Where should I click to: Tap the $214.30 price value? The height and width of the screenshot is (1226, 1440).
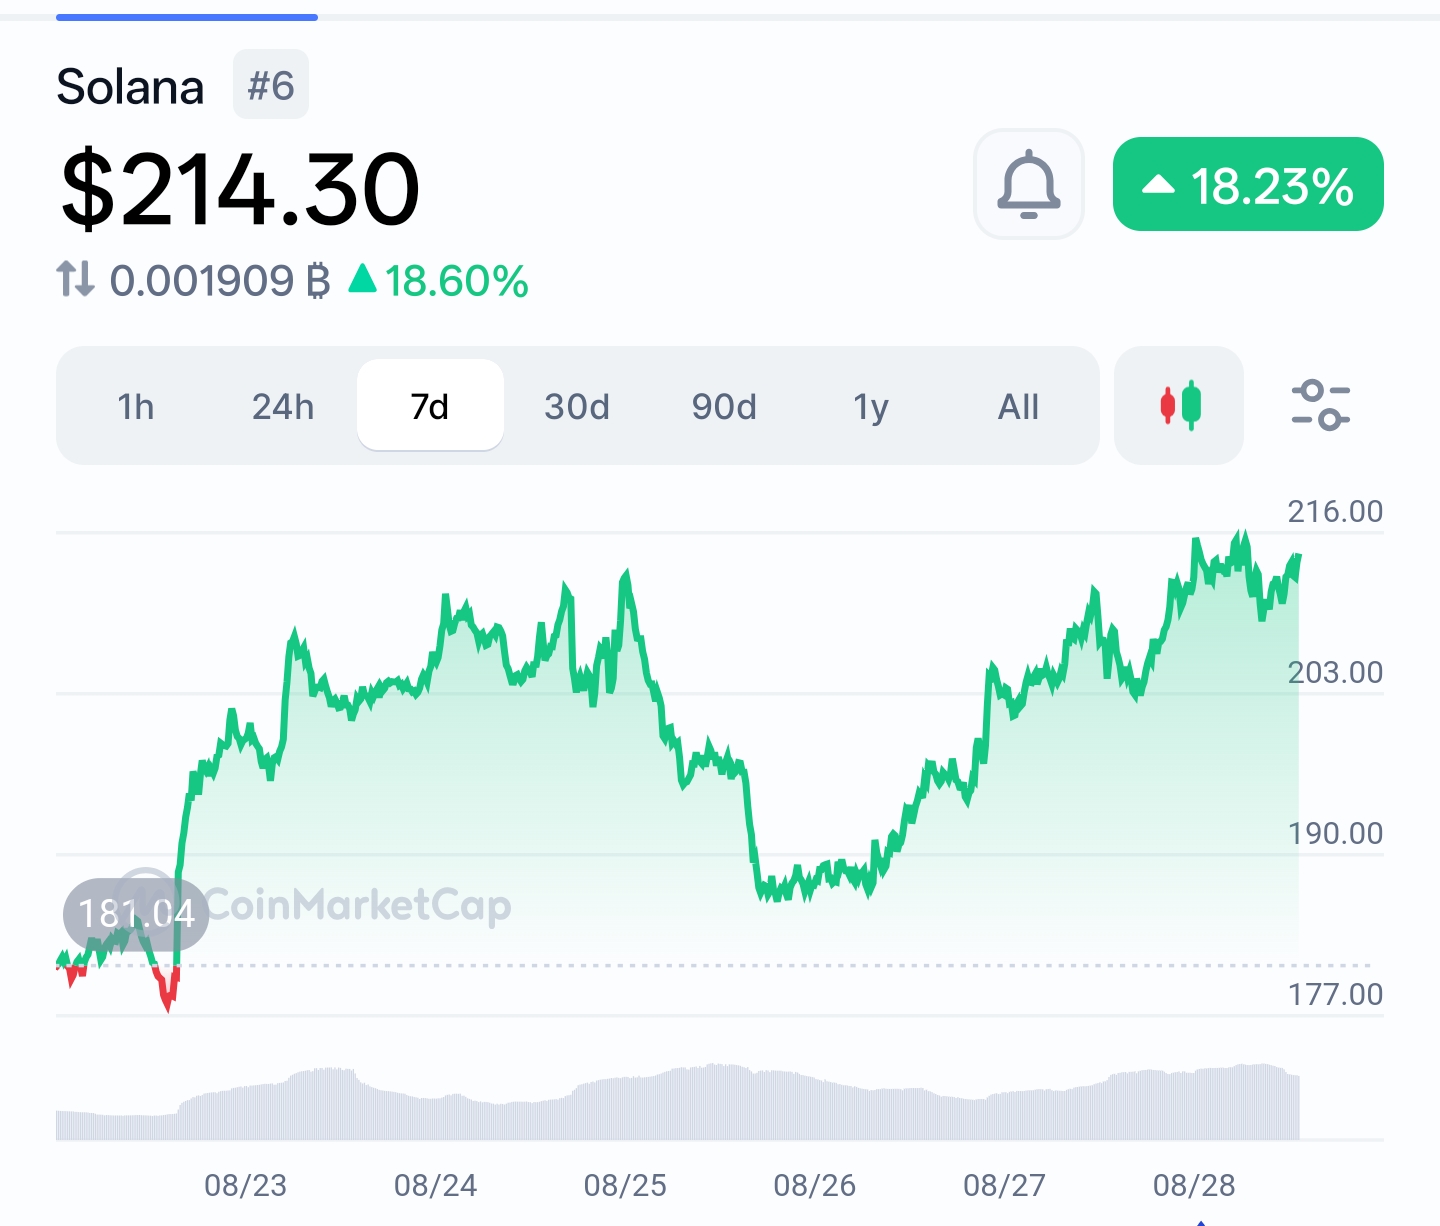(x=240, y=189)
